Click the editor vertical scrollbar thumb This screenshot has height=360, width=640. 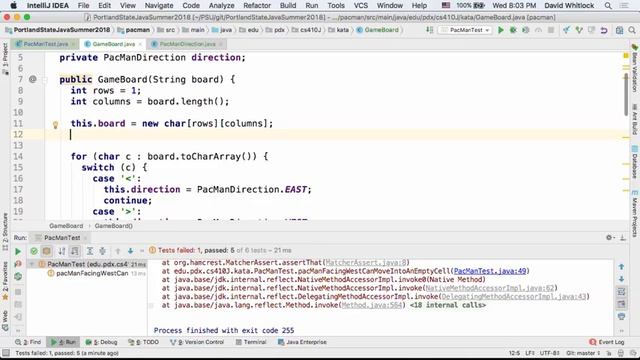(x=626, y=94)
